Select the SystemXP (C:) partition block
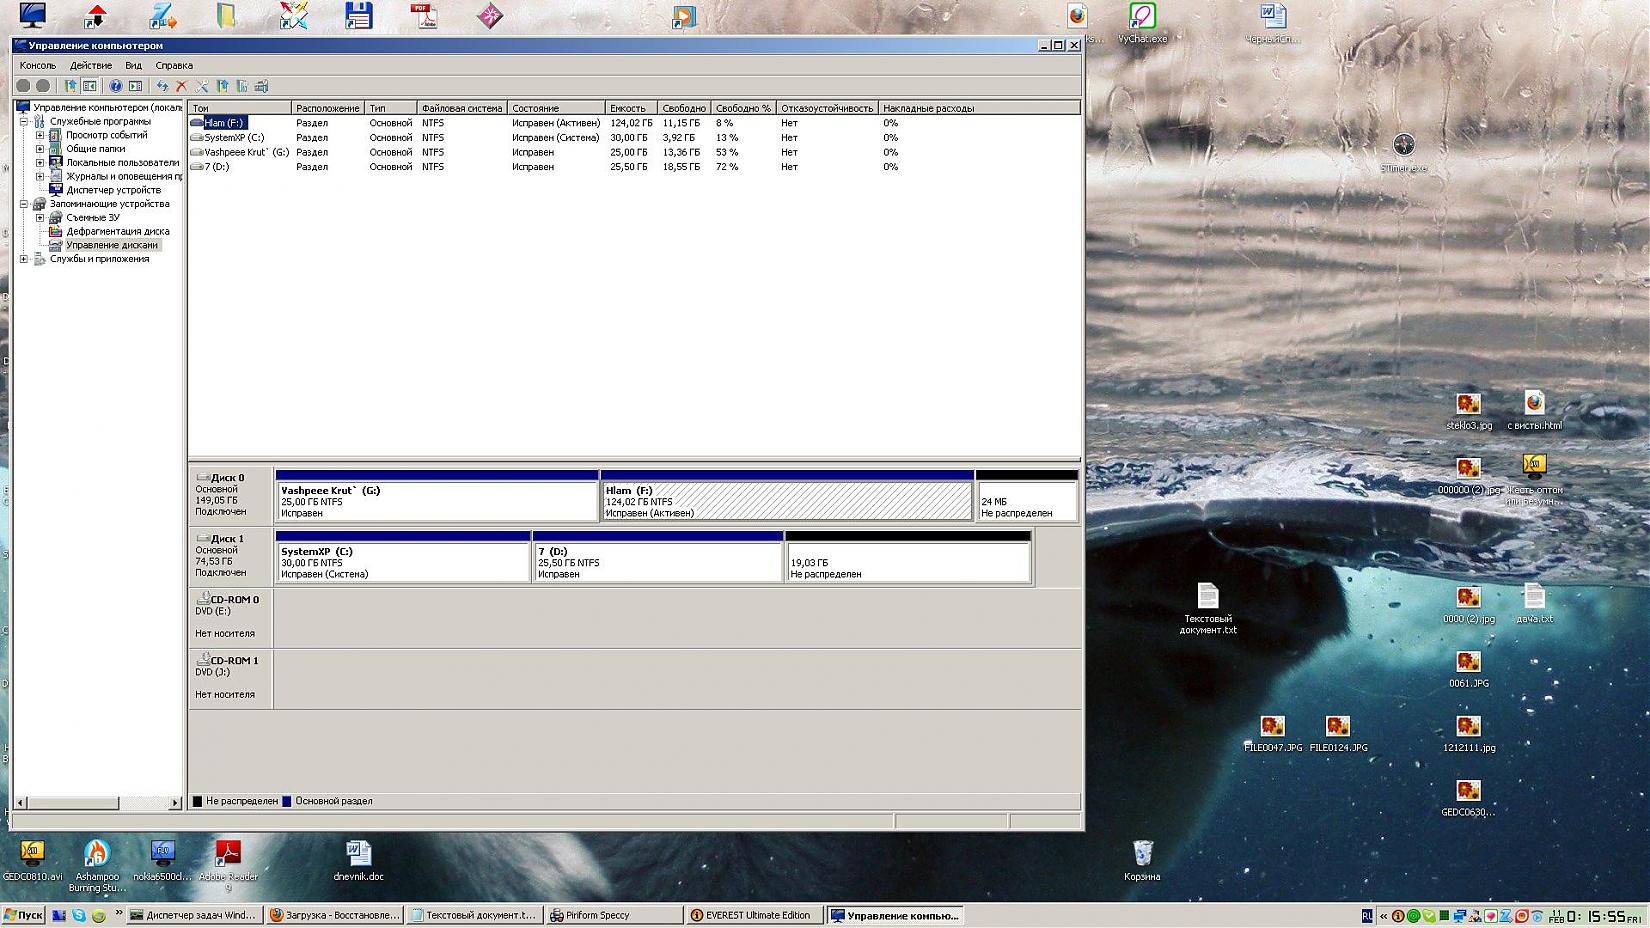1650x928 pixels. pyautogui.click(x=402, y=562)
